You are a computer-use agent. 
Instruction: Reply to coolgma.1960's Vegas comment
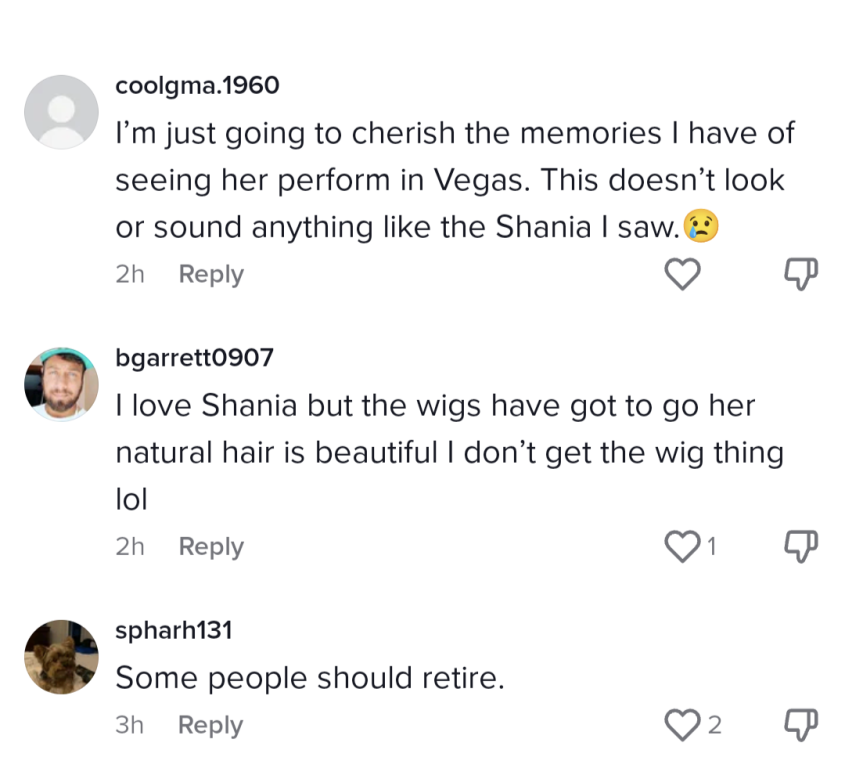tap(210, 274)
